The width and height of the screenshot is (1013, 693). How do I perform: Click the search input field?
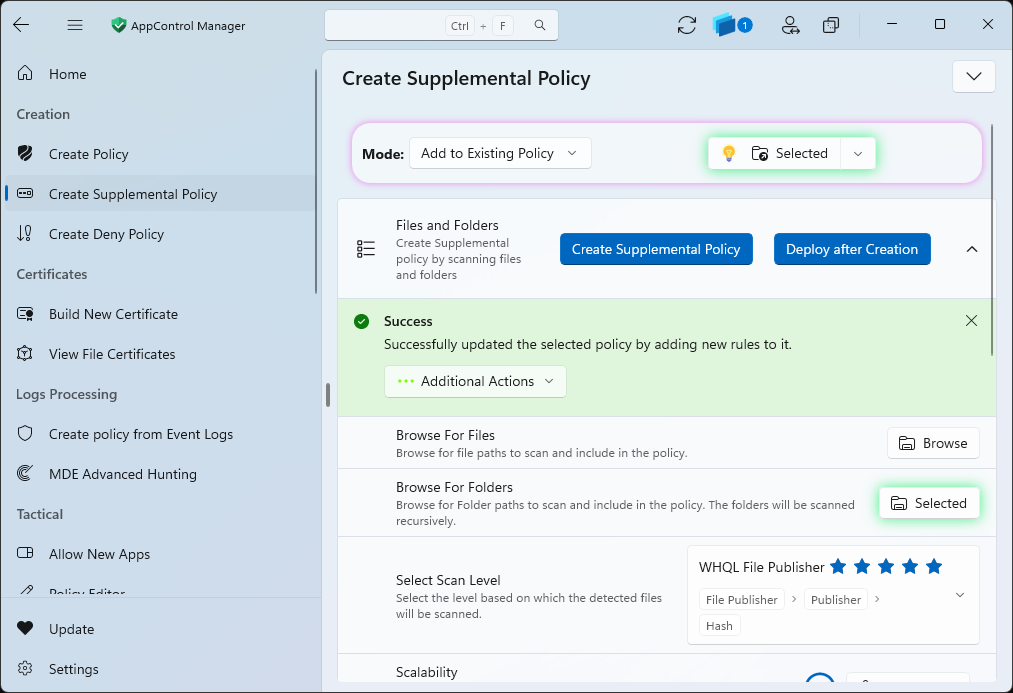coord(385,25)
